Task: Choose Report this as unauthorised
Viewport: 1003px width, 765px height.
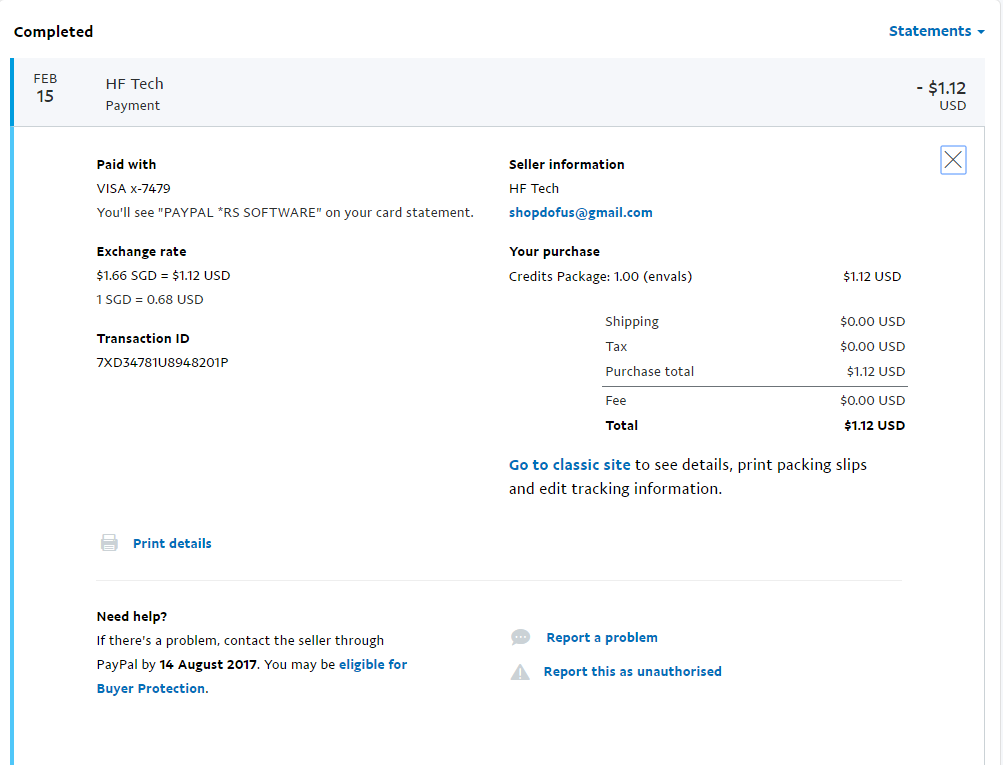Action: 632,672
